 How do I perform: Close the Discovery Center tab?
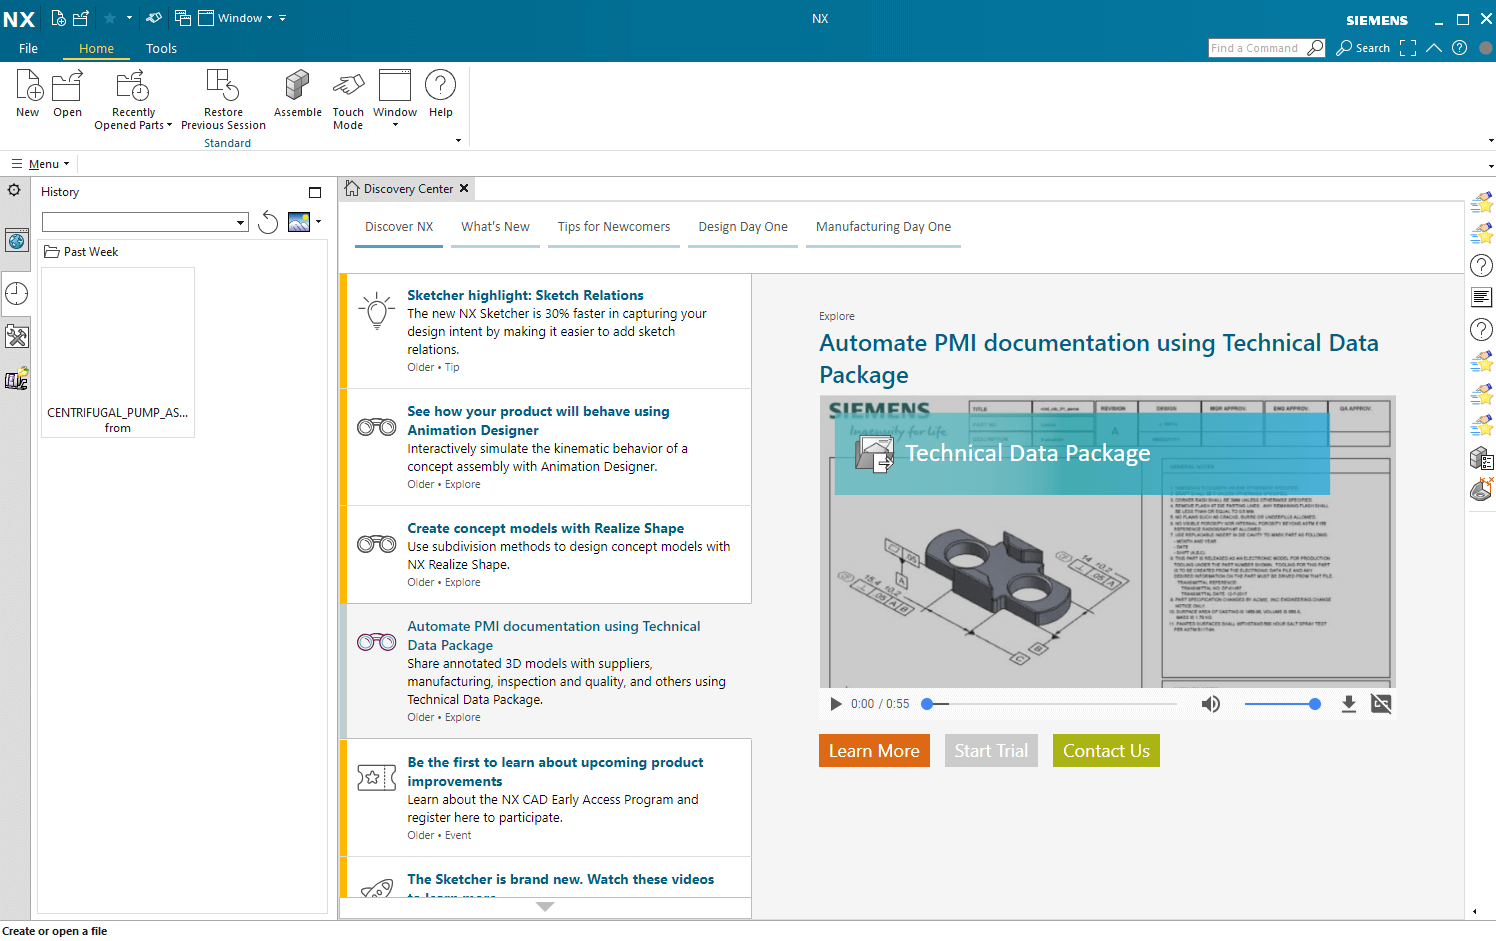pos(464,188)
